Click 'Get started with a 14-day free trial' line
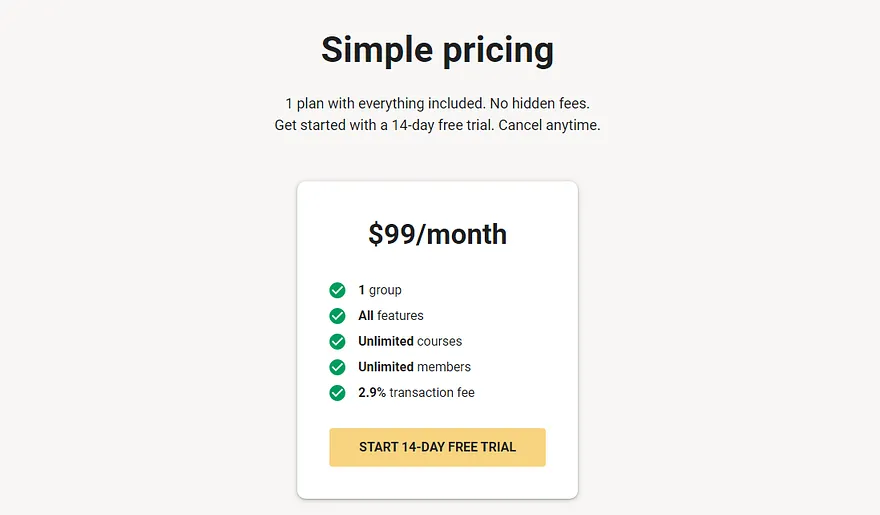This screenshot has width=880, height=515. click(x=384, y=125)
